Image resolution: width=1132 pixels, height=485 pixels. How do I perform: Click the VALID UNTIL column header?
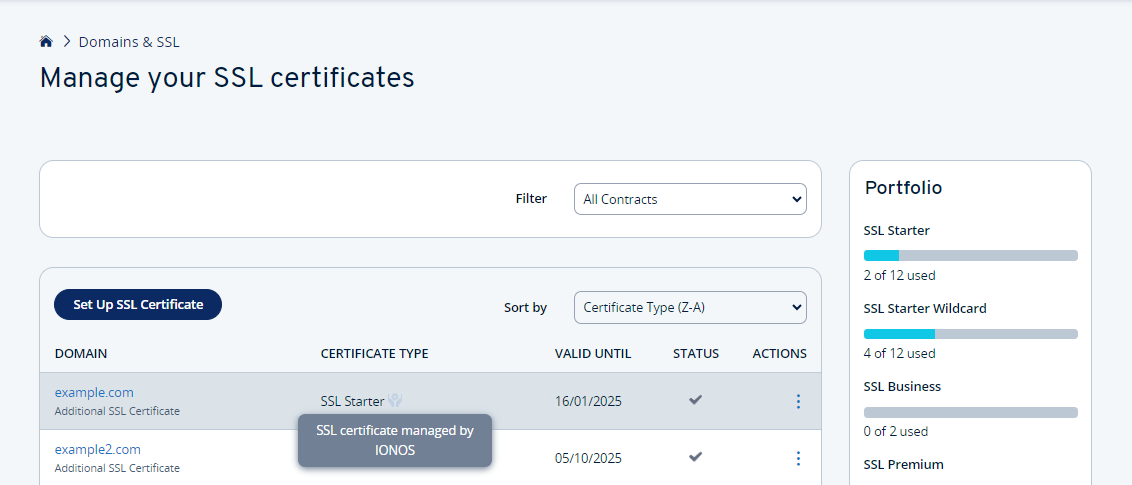593,354
